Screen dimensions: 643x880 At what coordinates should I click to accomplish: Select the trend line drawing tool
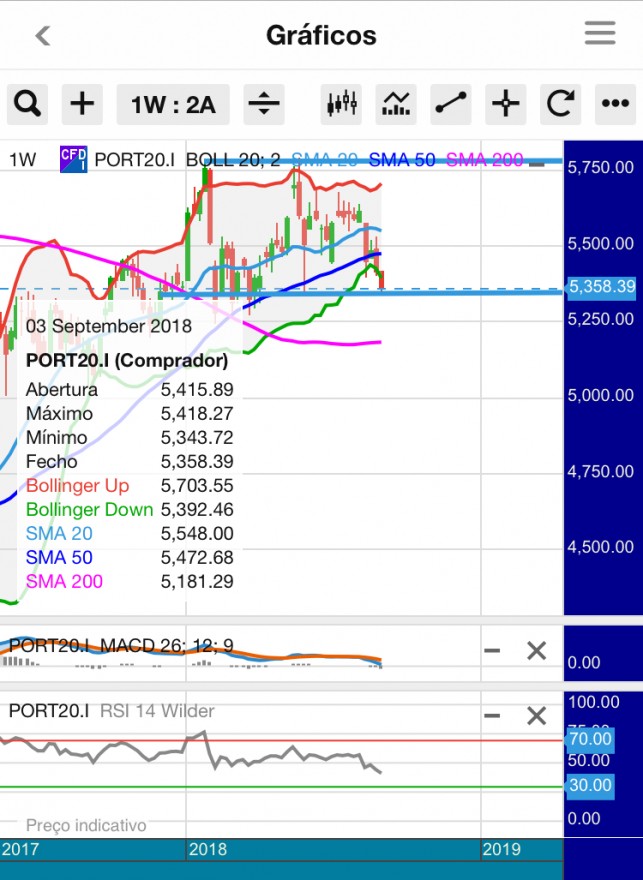point(451,104)
